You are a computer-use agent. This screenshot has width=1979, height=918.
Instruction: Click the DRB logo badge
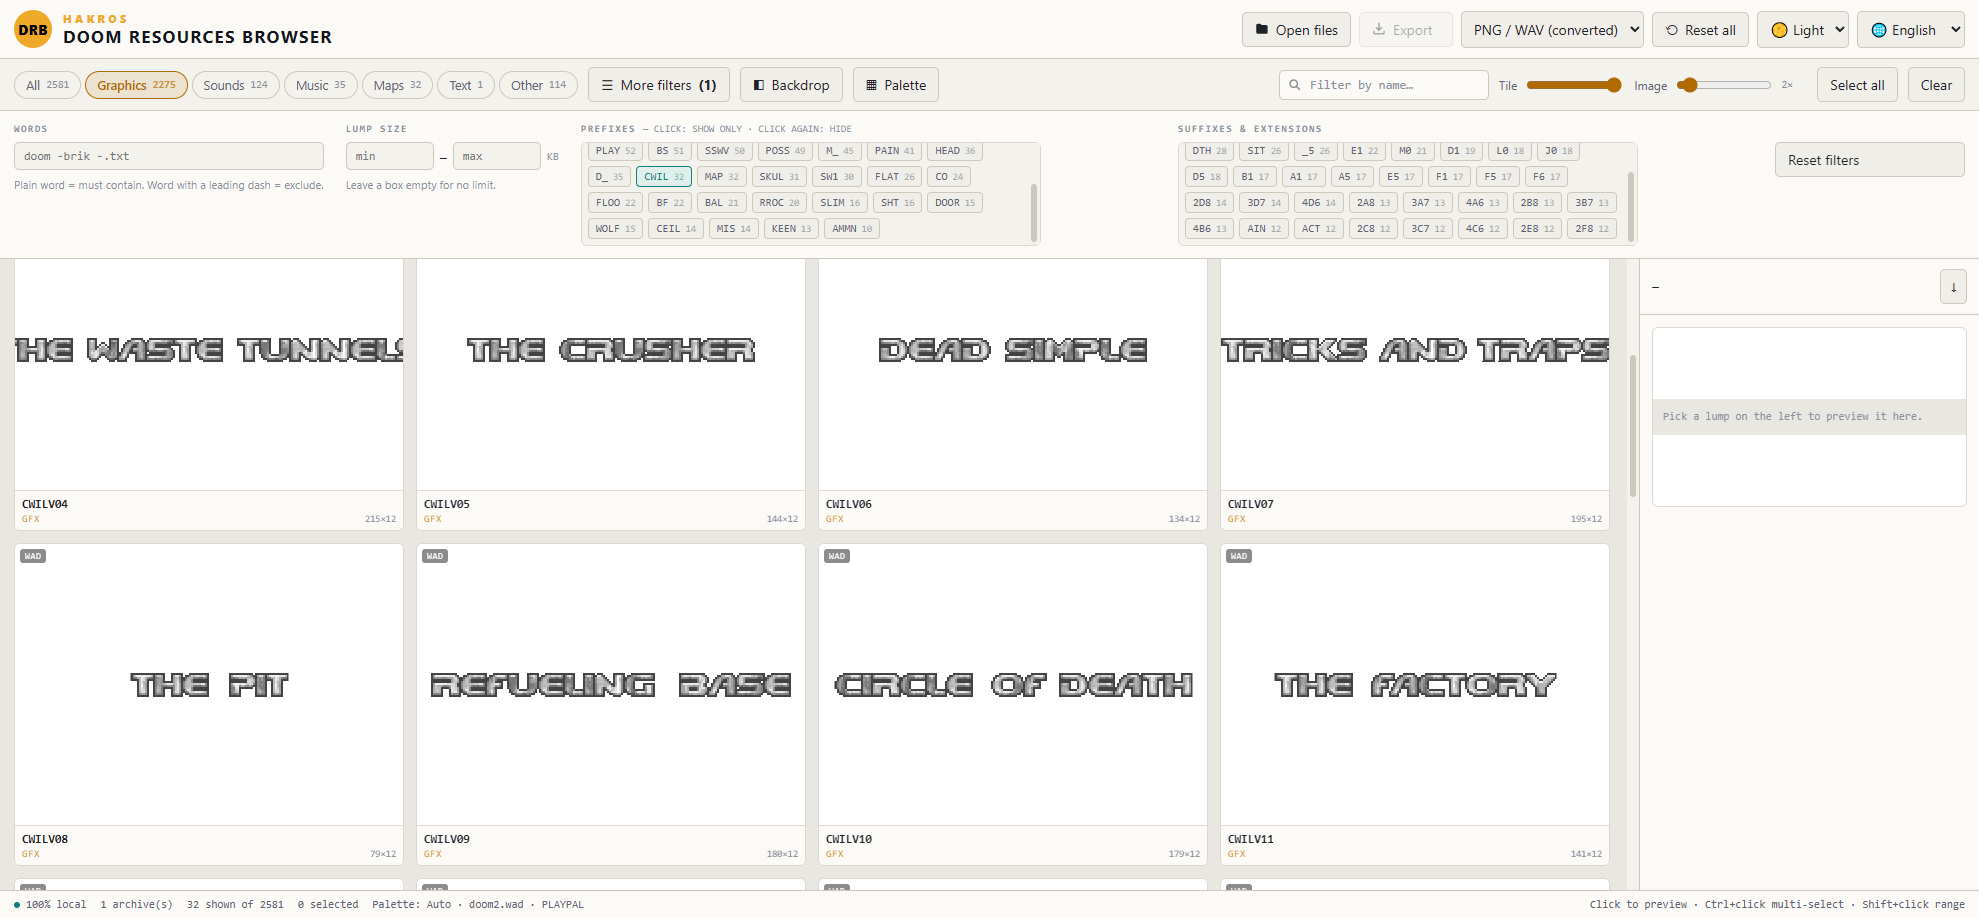click(33, 30)
